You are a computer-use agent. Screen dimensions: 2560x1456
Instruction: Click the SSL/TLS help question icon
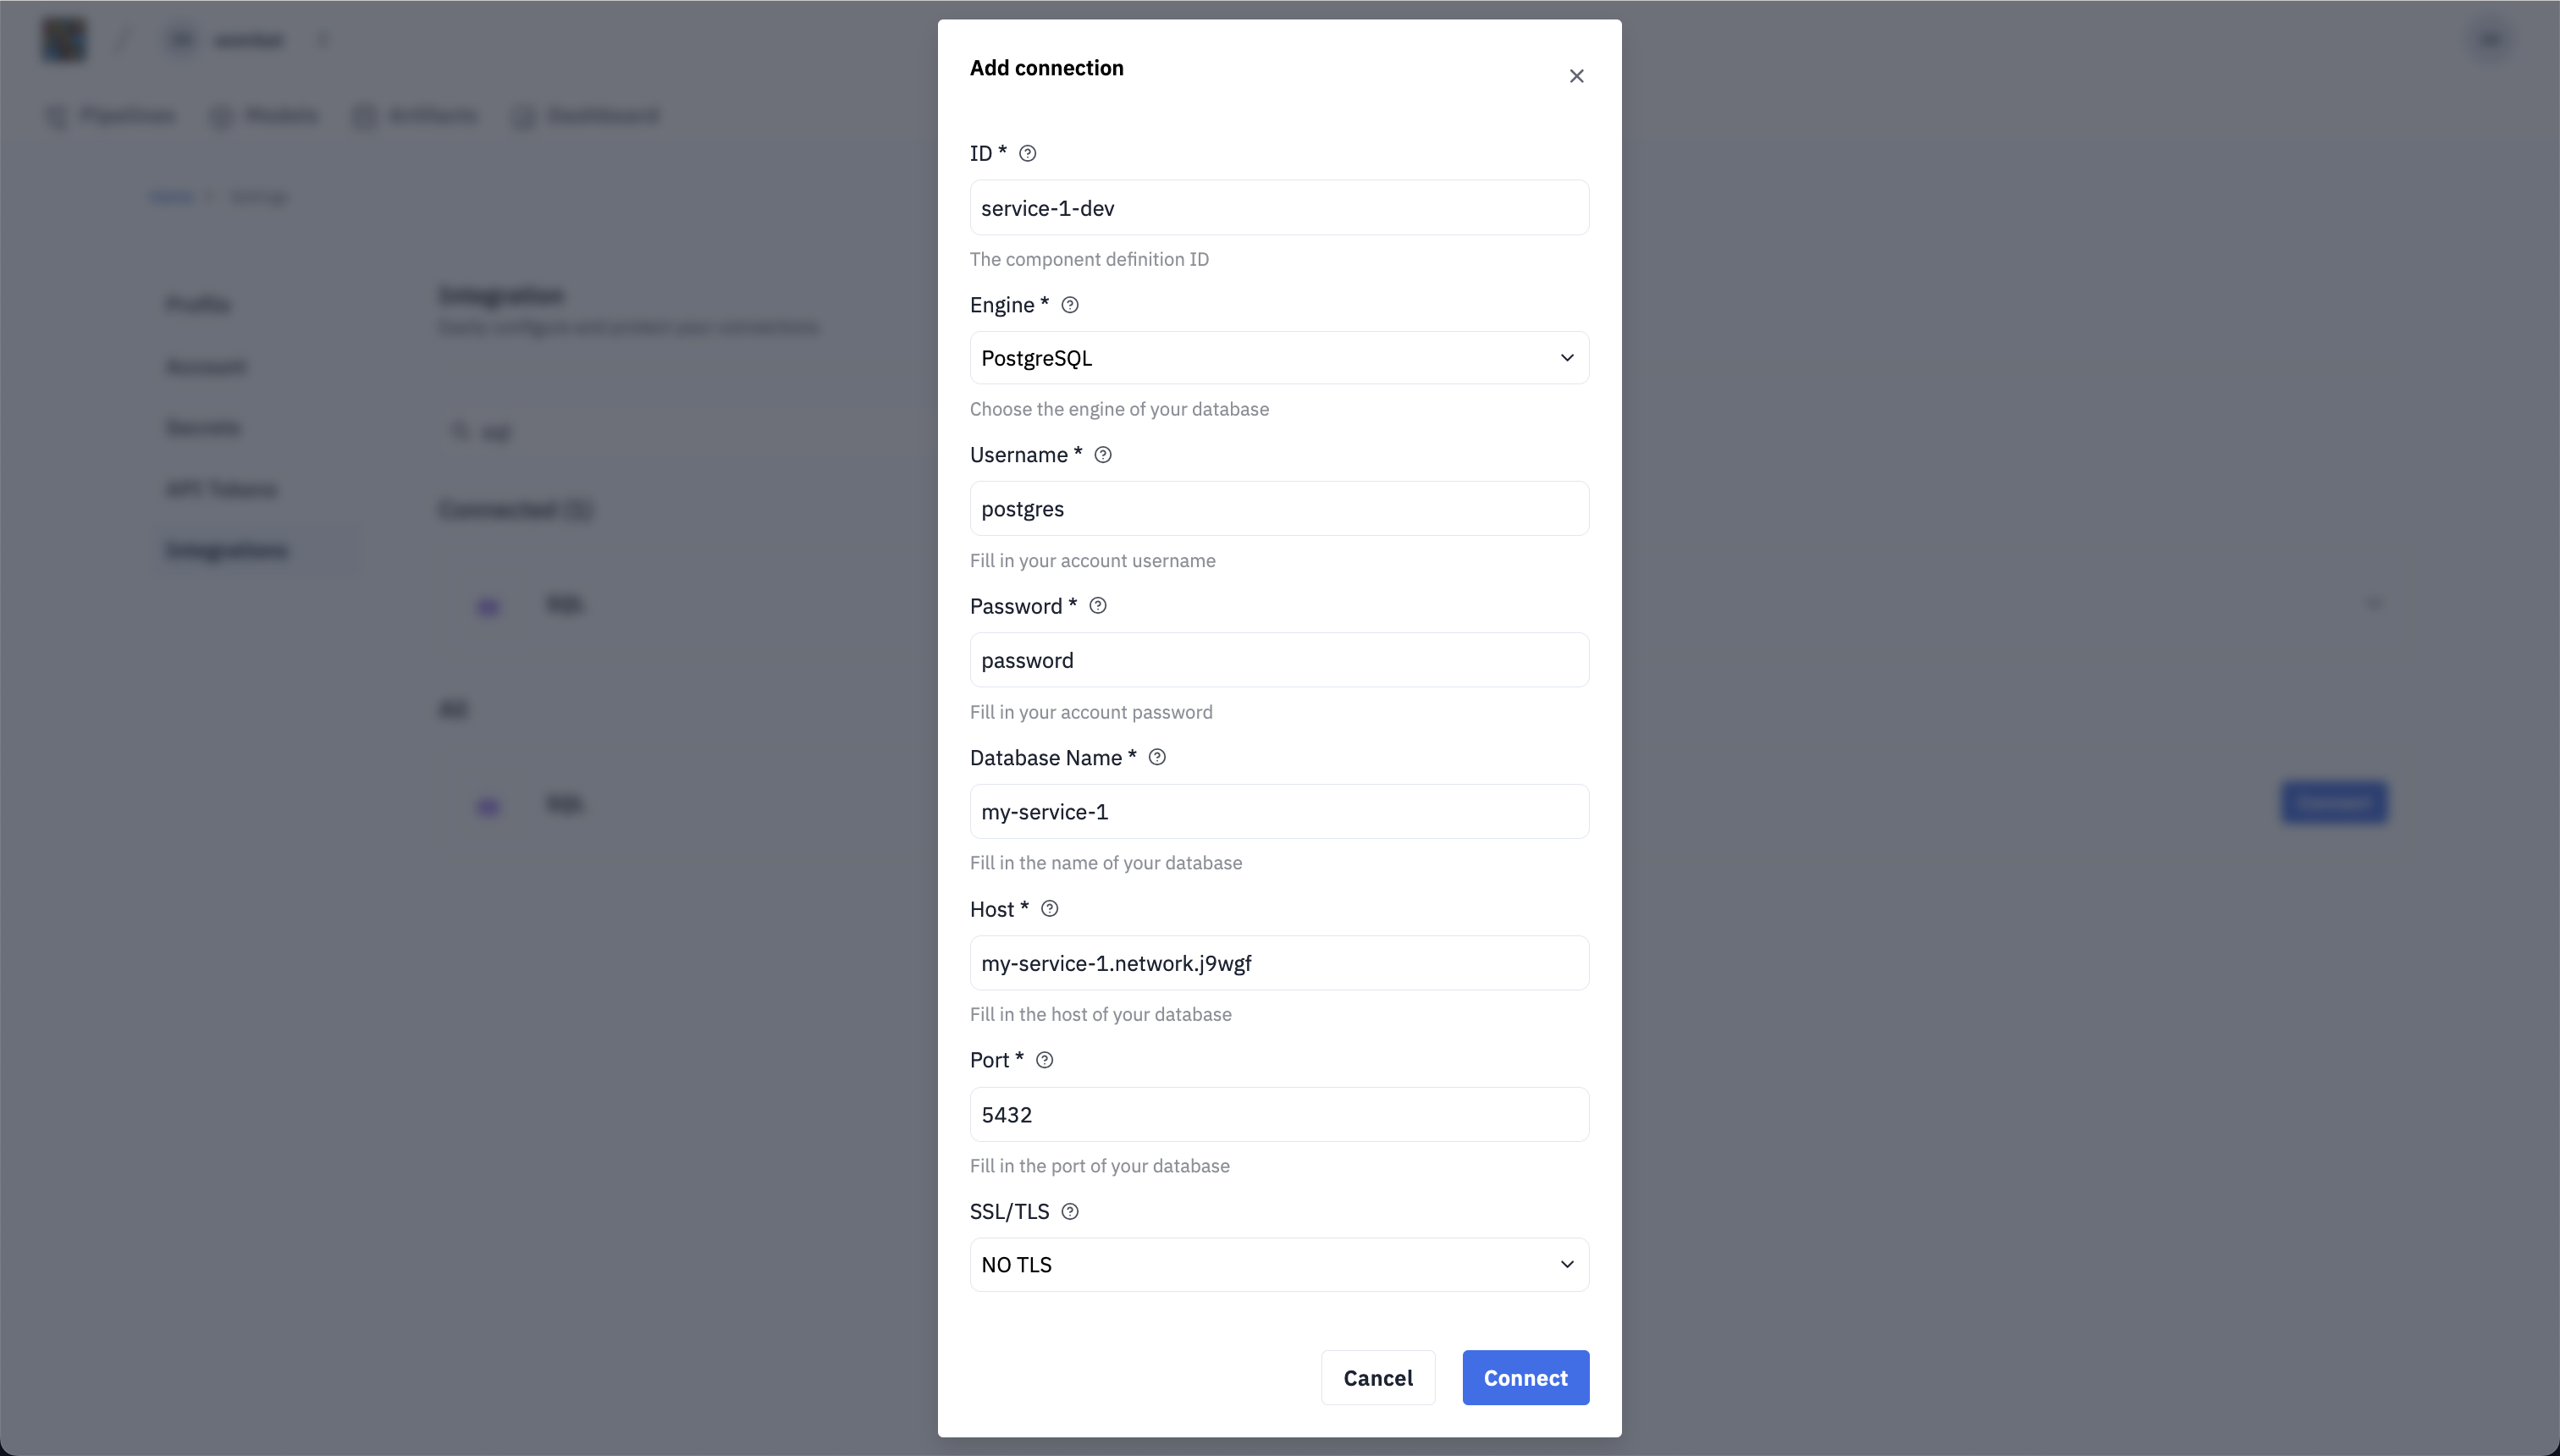tap(1069, 1212)
